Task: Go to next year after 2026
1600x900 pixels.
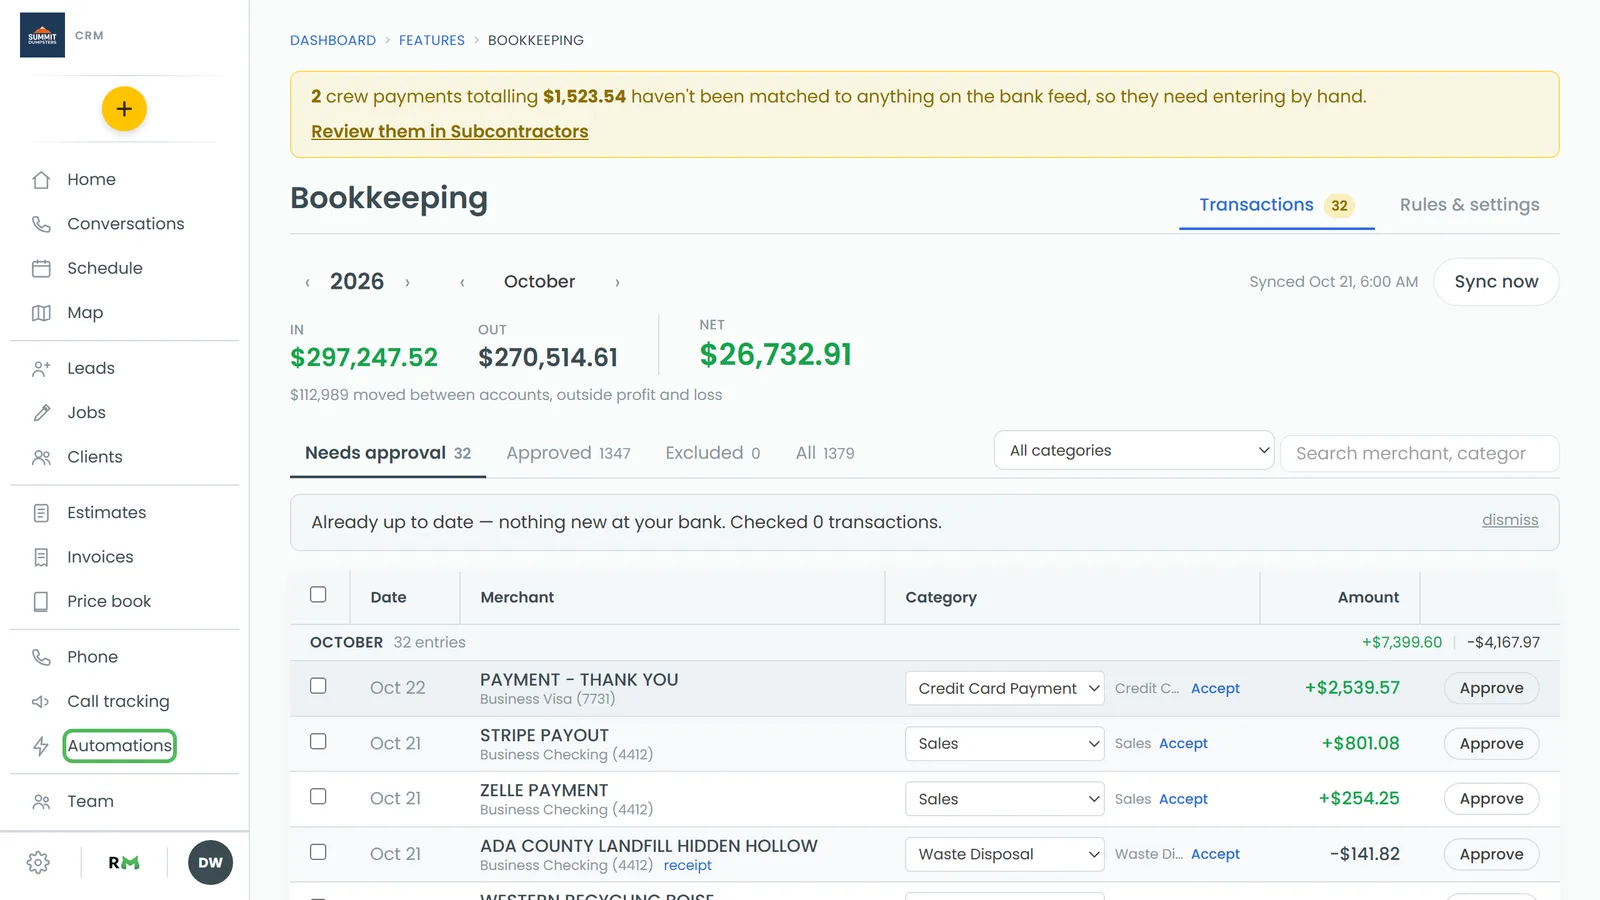Action: click(407, 283)
